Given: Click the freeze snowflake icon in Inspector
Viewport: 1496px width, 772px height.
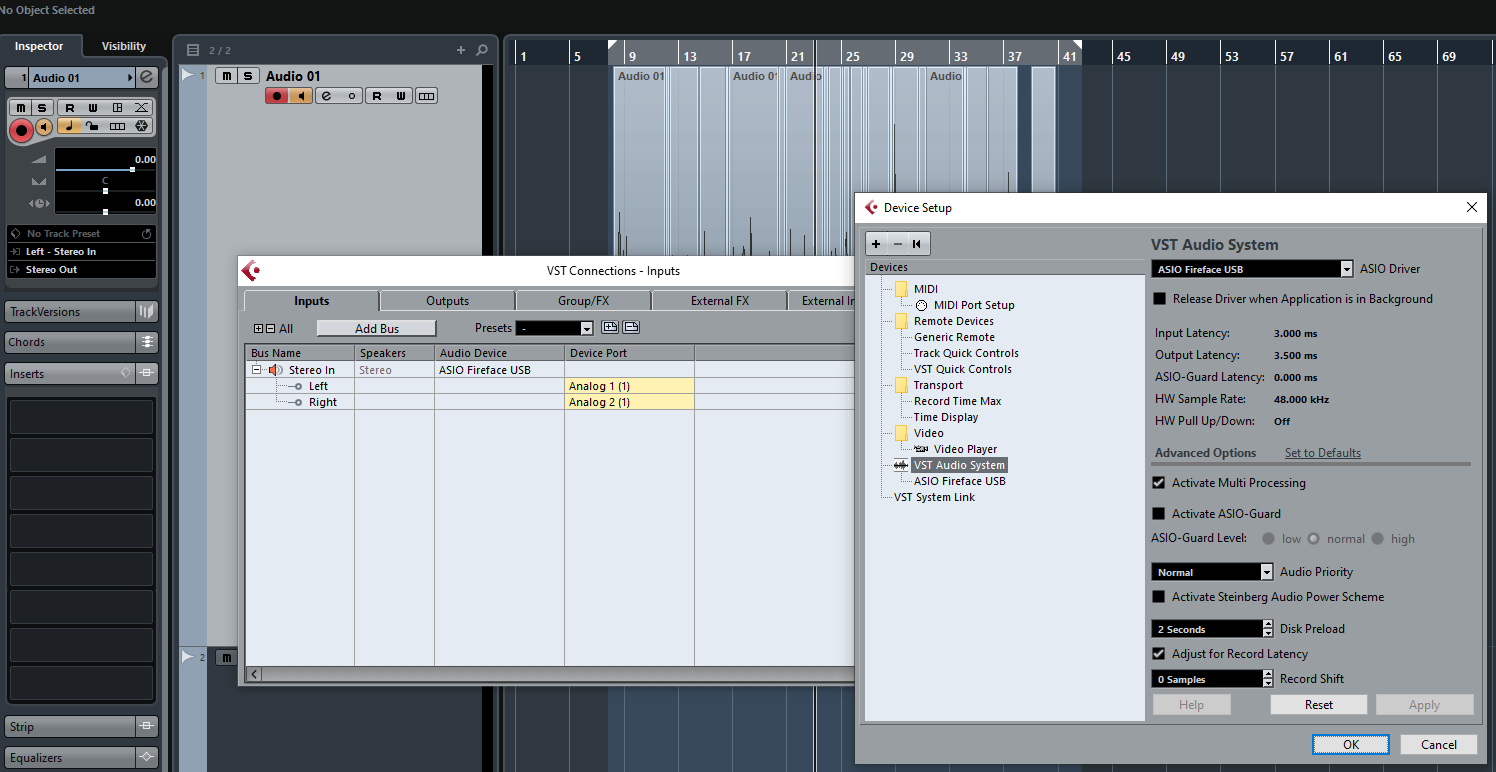Looking at the screenshot, I should pyautogui.click(x=141, y=126).
